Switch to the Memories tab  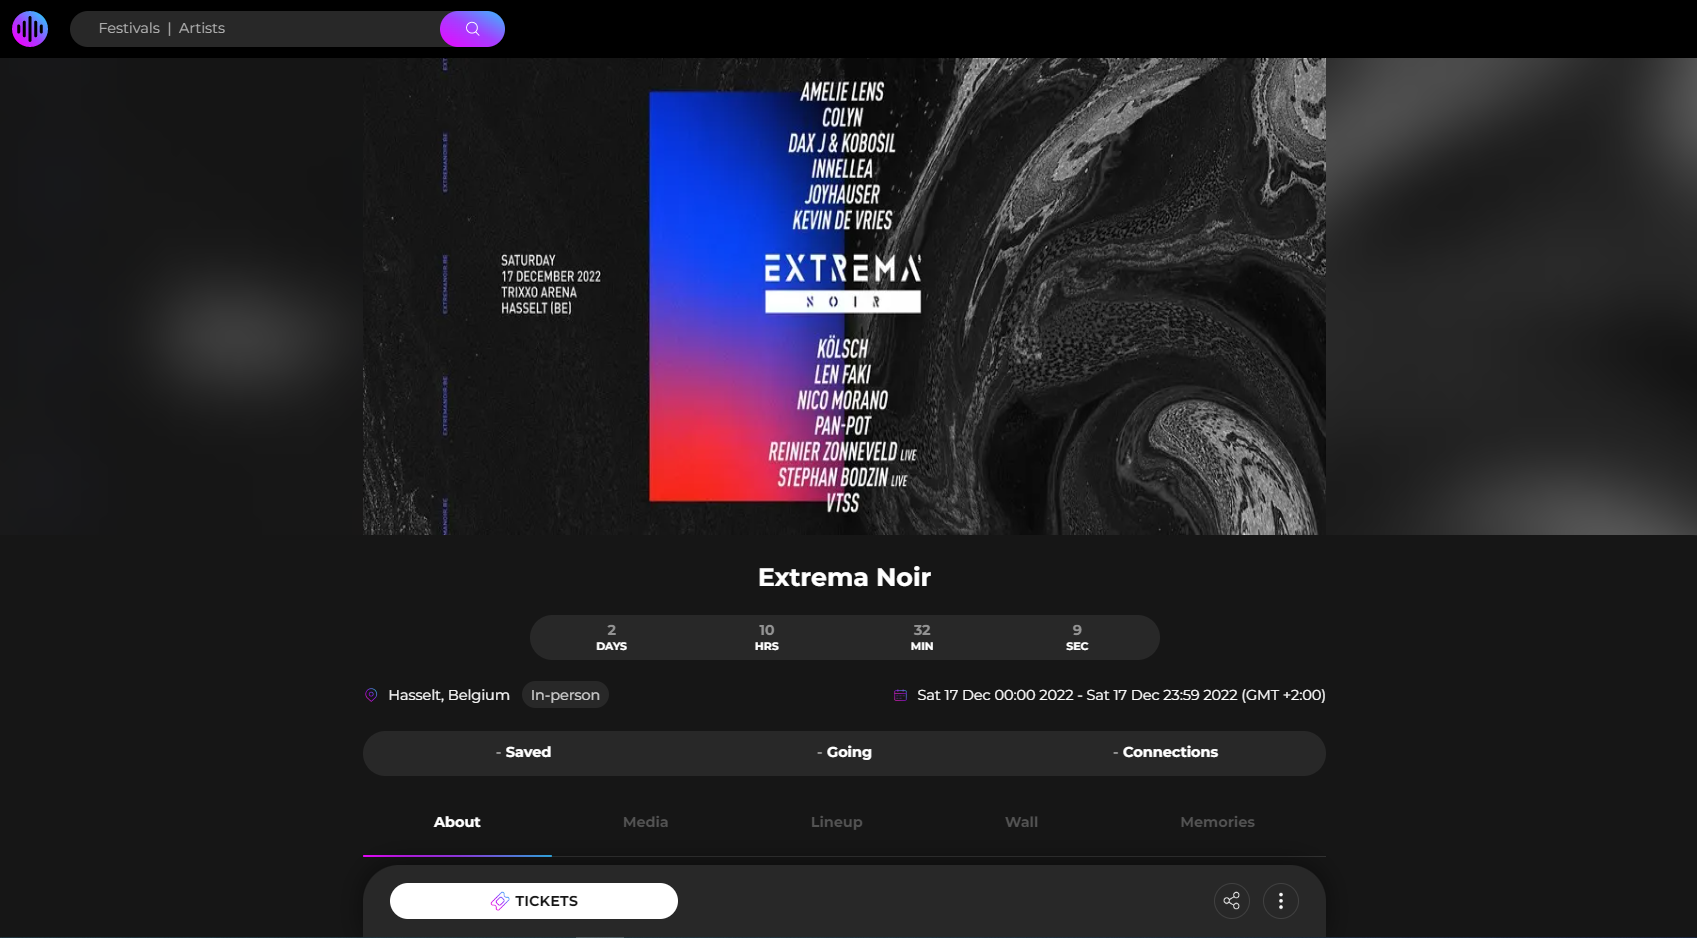point(1217,822)
